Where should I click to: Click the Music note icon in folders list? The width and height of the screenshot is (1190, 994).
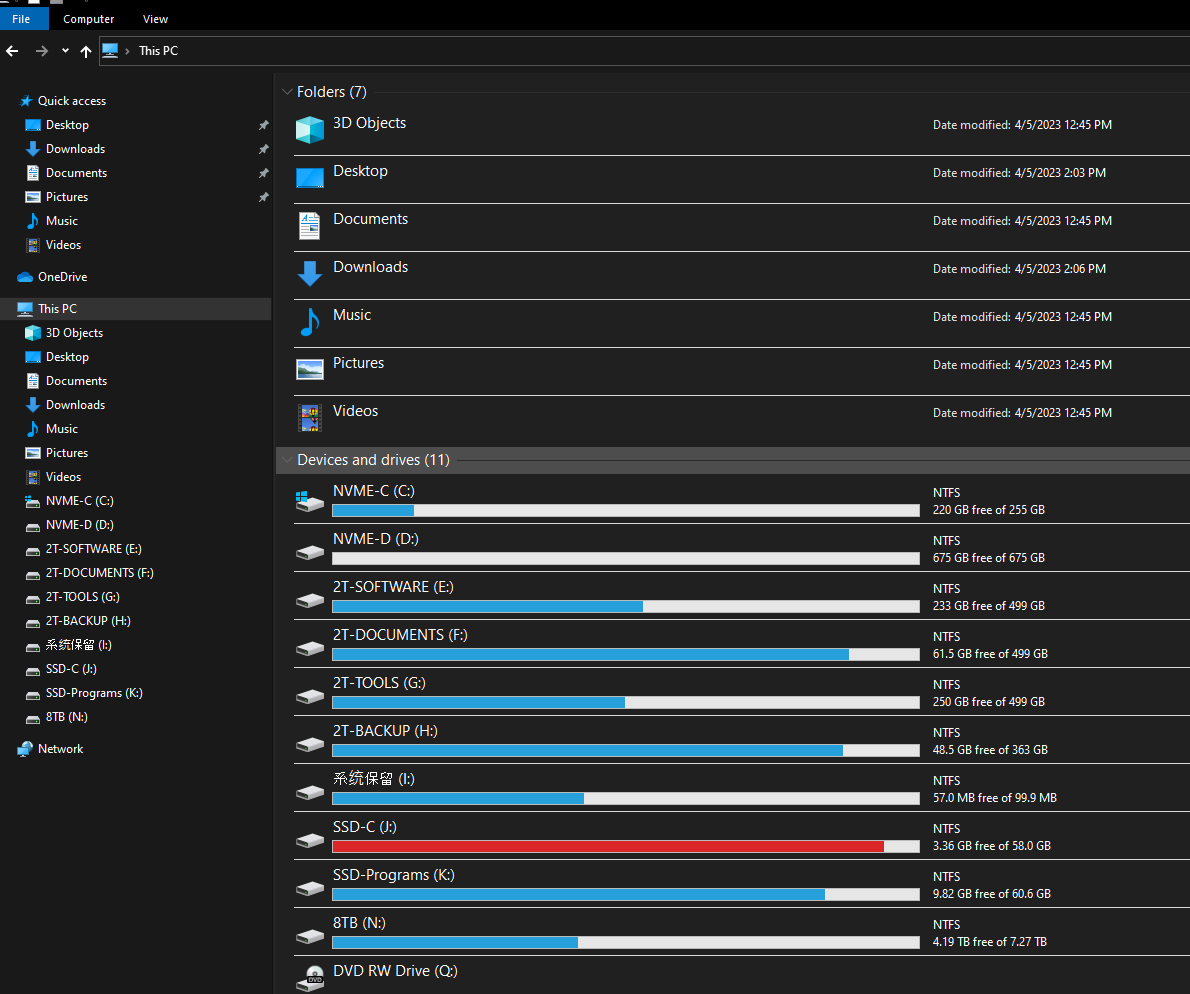click(310, 321)
